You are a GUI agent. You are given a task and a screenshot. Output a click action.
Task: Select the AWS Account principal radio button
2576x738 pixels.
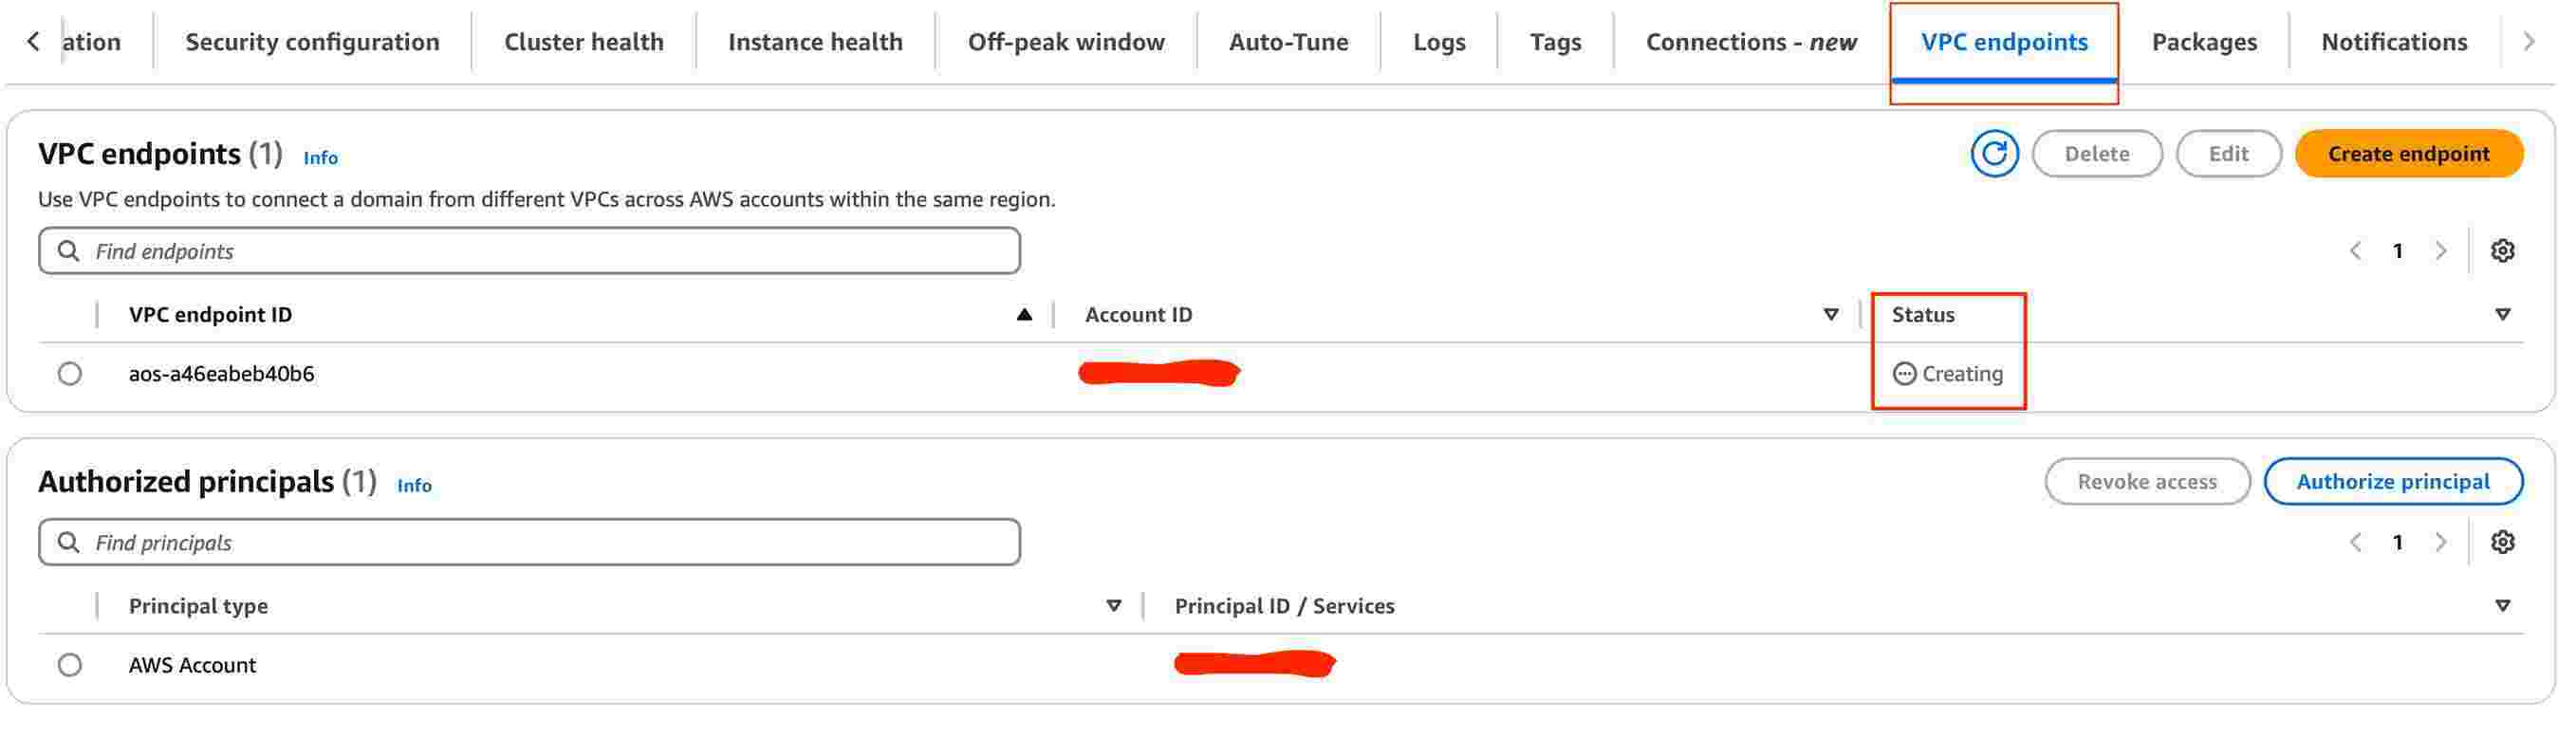tap(70, 665)
